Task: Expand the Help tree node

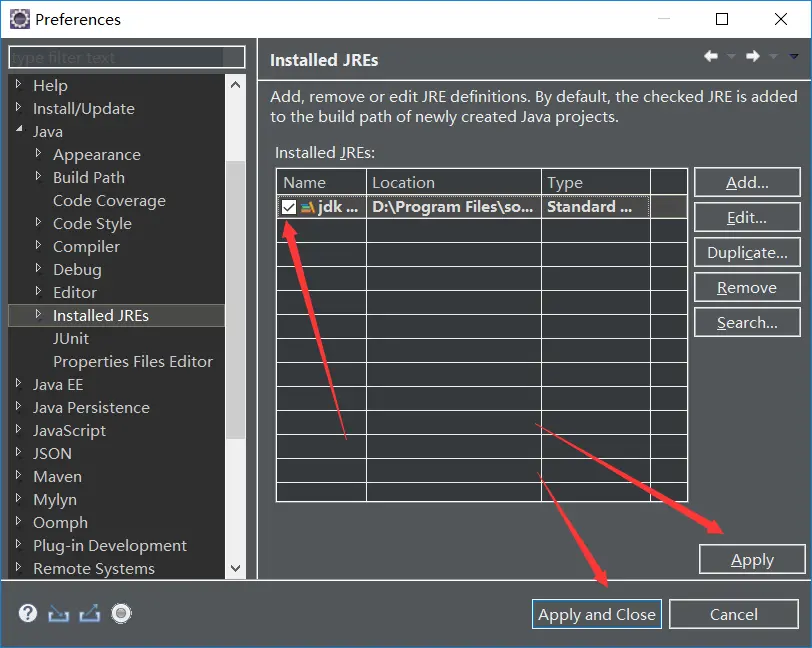Action: click(x=19, y=84)
